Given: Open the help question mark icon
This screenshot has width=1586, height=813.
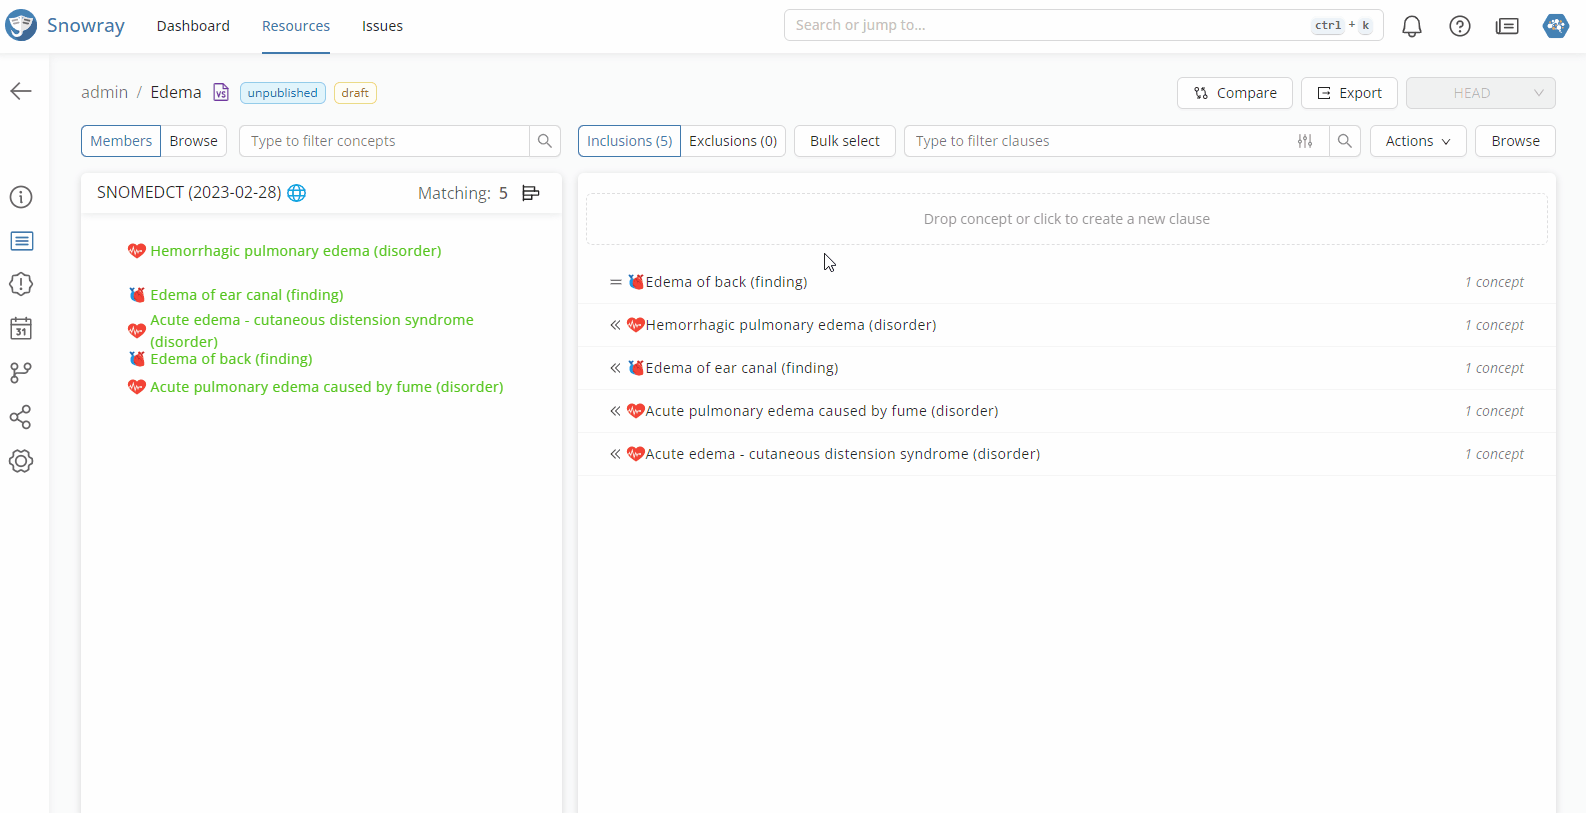Looking at the screenshot, I should 1459,26.
